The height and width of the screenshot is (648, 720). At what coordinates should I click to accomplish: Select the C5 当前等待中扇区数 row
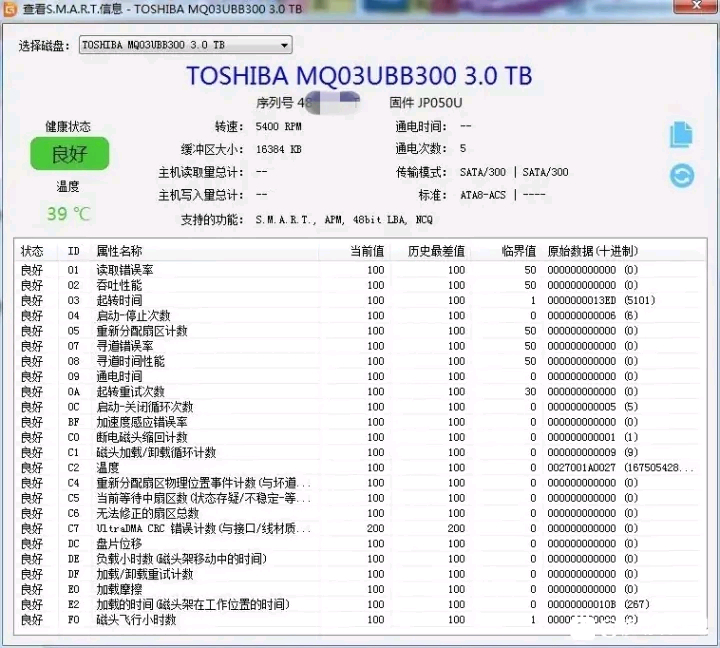point(360,497)
